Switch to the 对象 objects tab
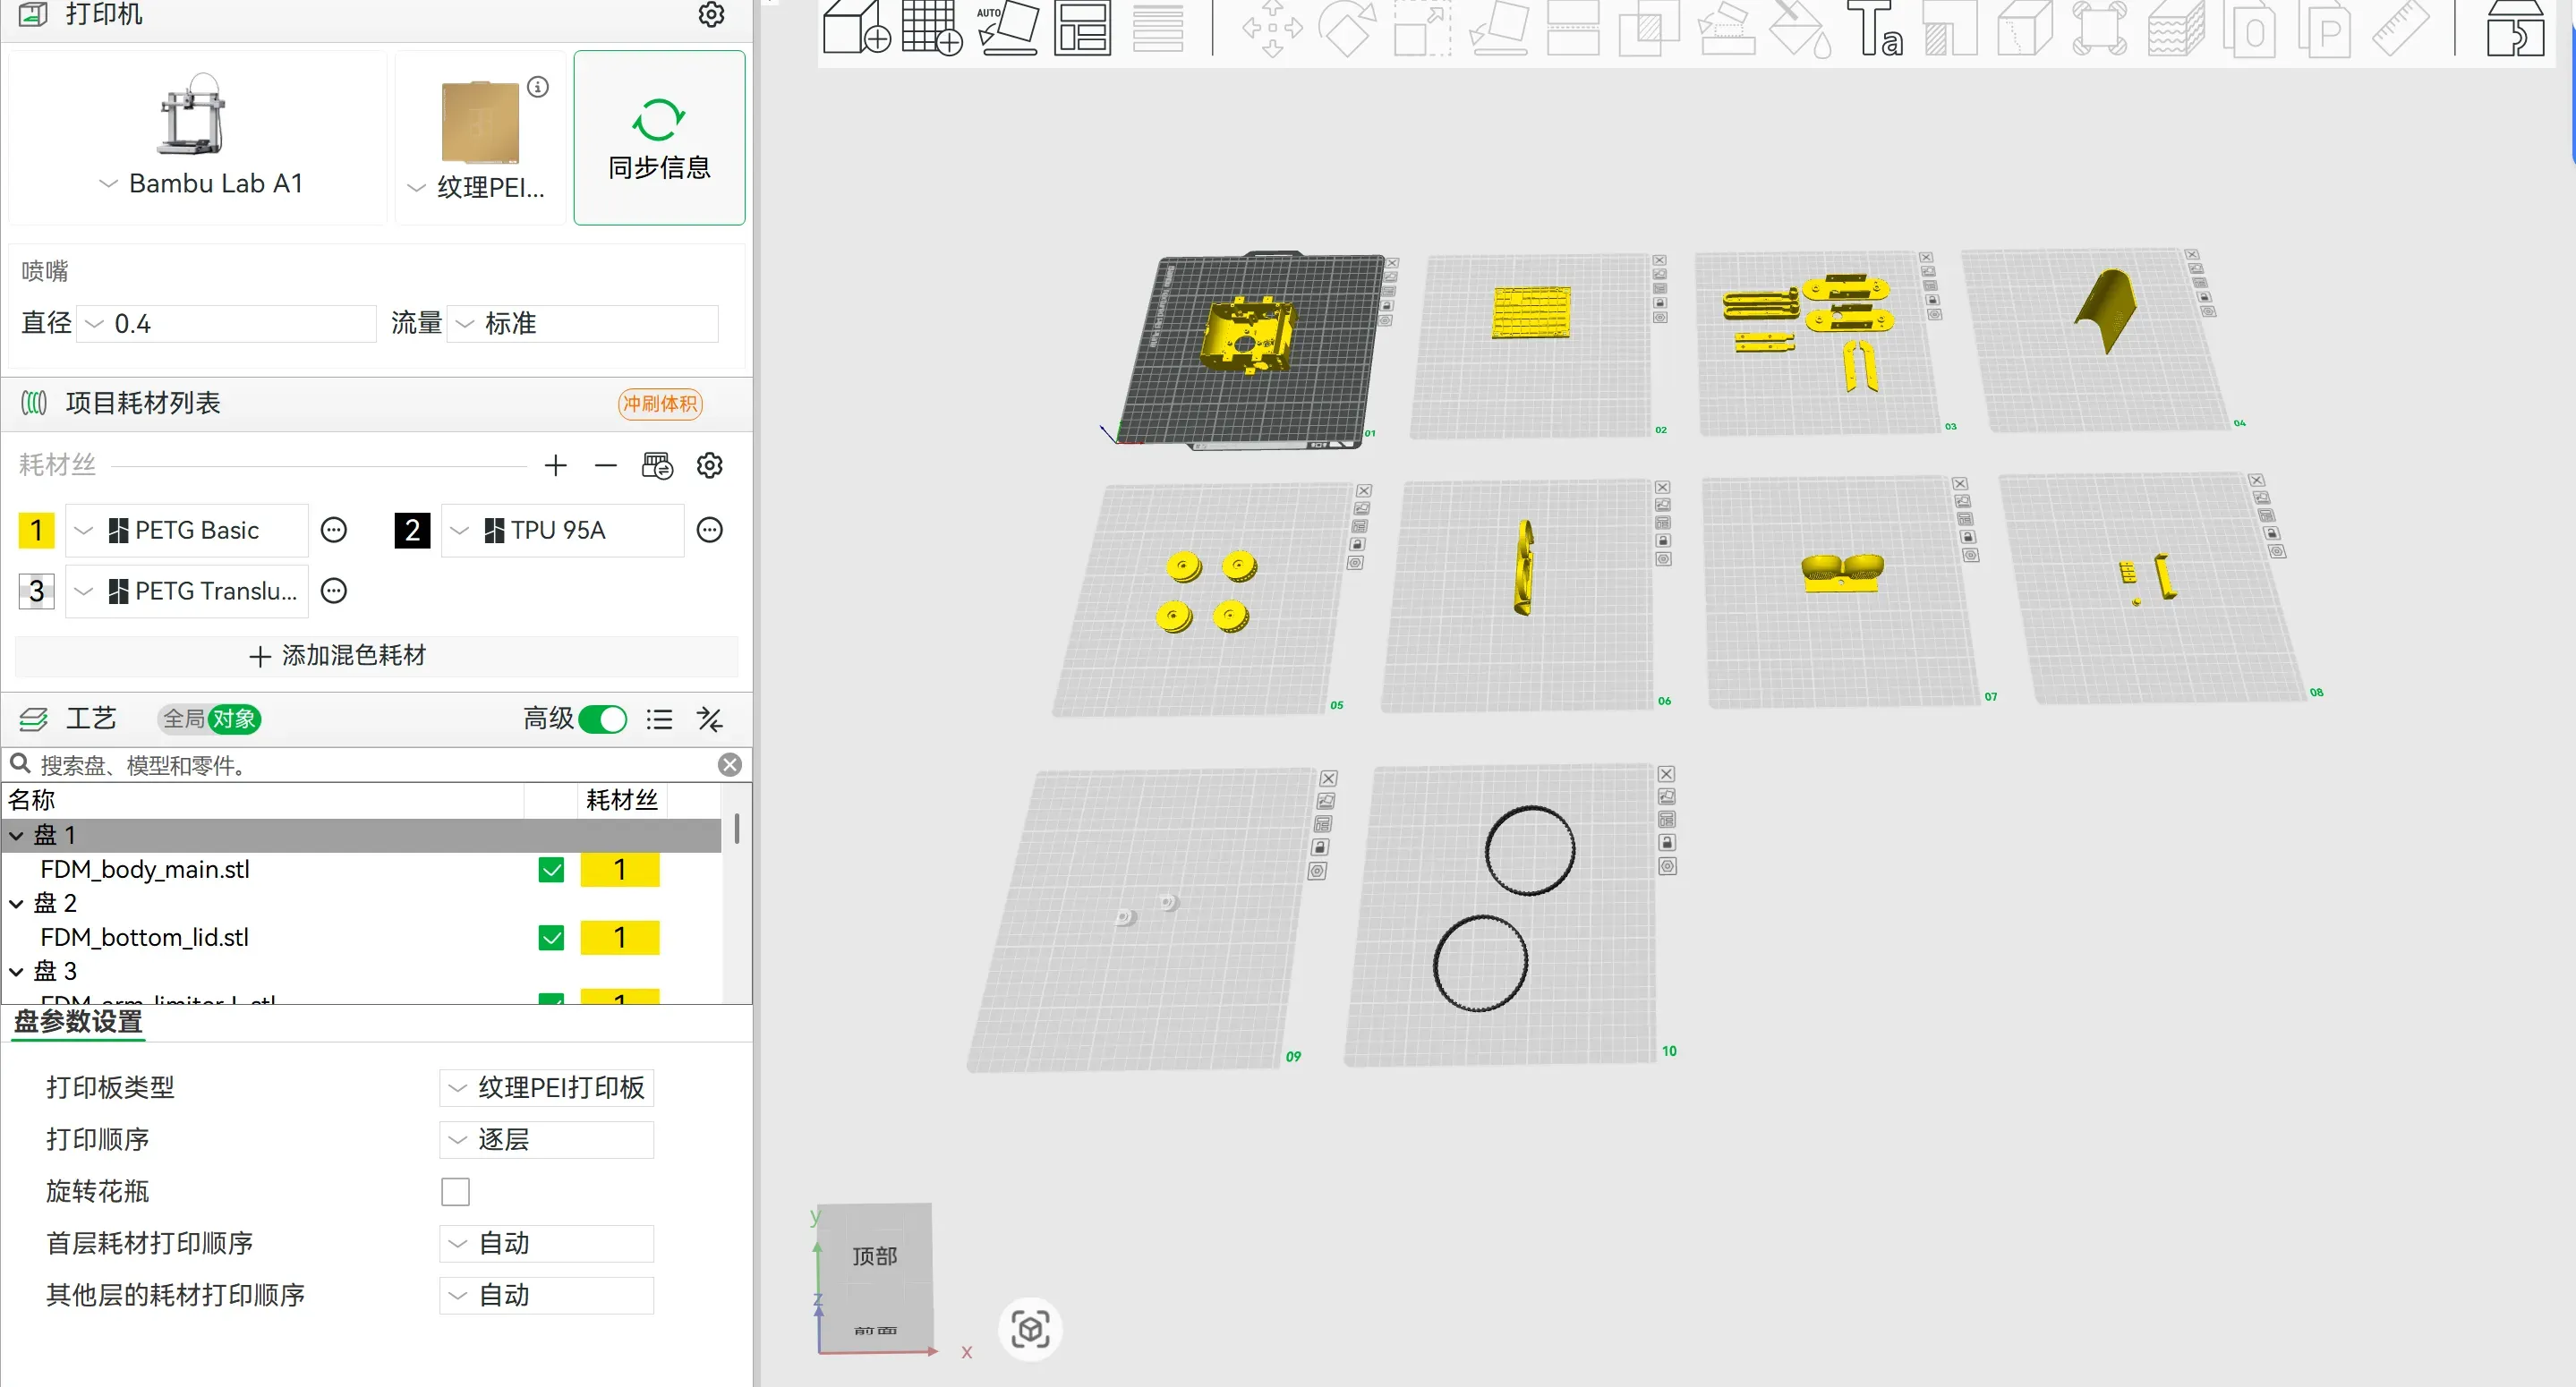Viewport: 2576px width, 1387px height. coord(234,719)
